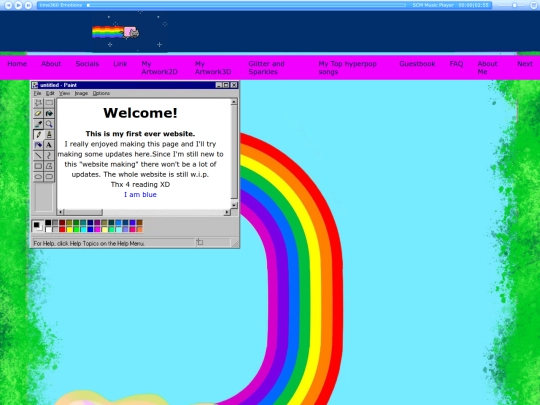
Task: Click the Paint canvas scroll-down arrow
Action: coord(234,205)
